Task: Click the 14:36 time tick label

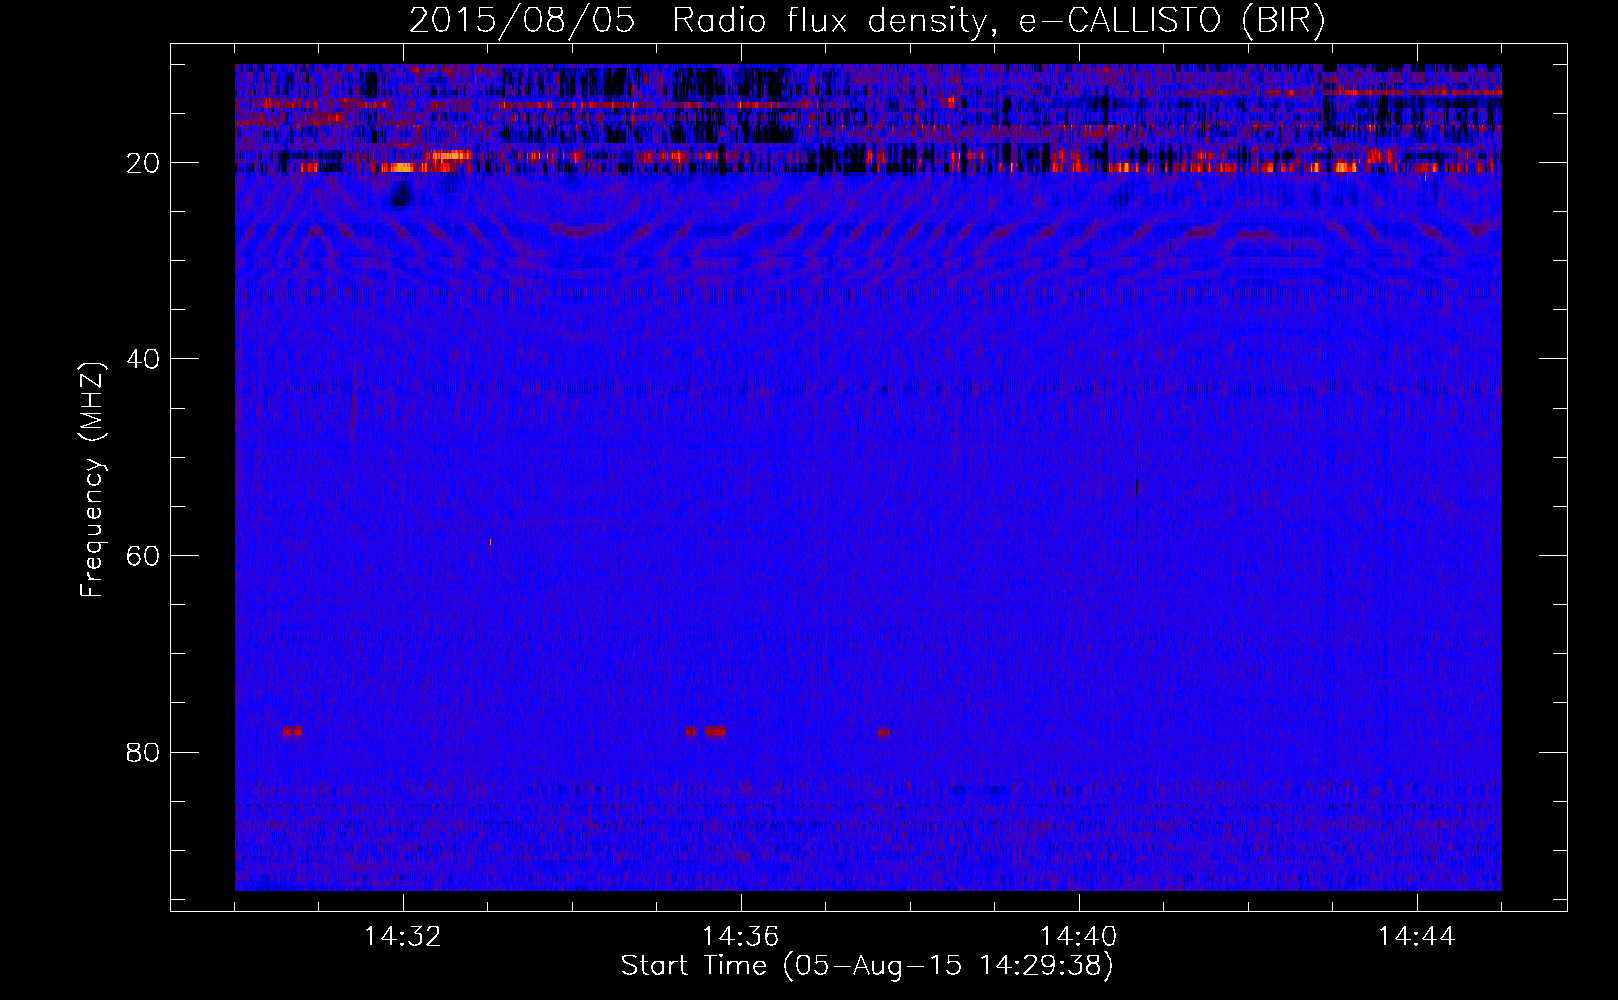Action: pyautogui.click(x=740, y=937)
